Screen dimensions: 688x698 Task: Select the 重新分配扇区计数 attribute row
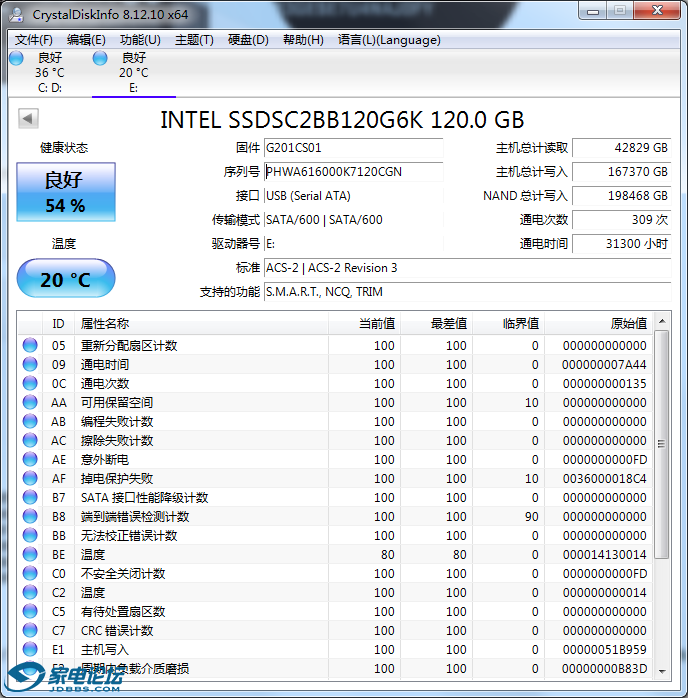[335, 345]
